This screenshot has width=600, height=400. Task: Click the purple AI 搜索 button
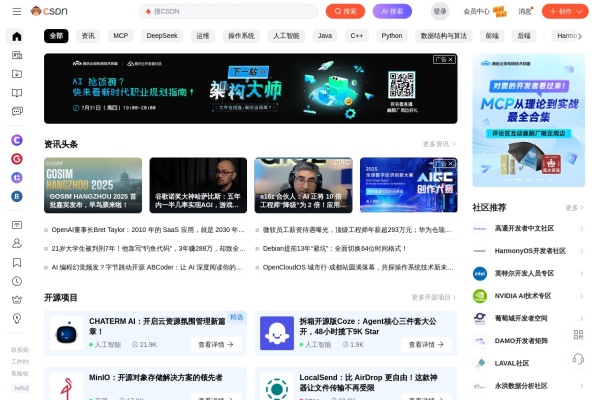392,11
